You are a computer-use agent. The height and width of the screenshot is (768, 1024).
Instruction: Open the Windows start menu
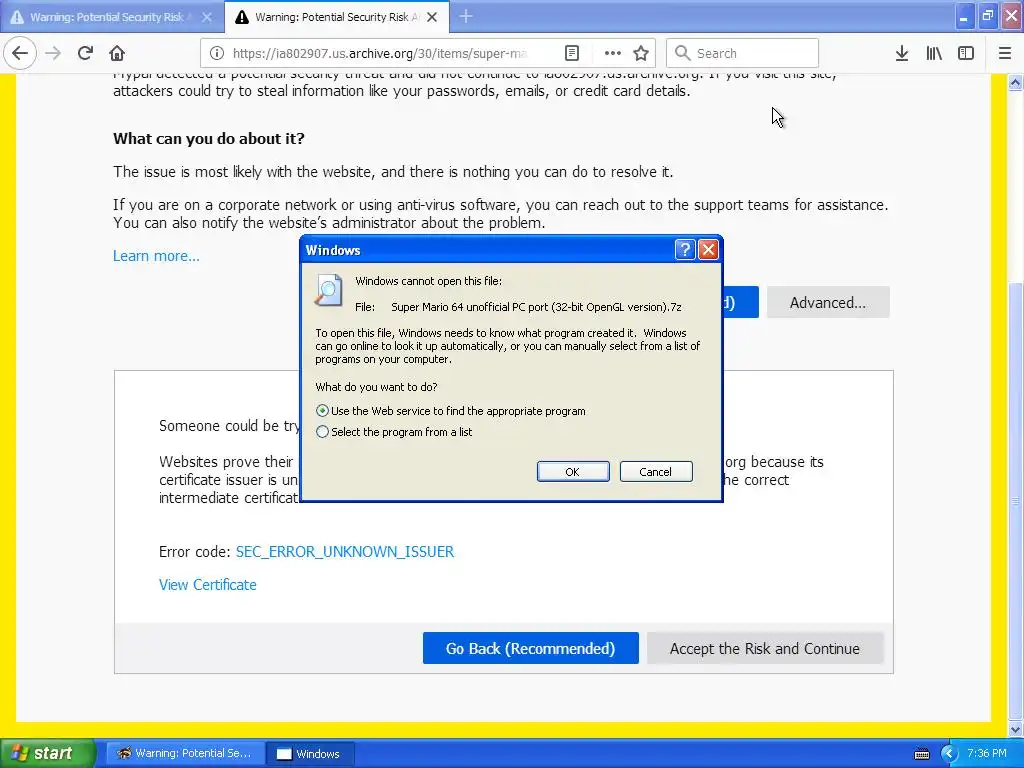pos(47,753)
